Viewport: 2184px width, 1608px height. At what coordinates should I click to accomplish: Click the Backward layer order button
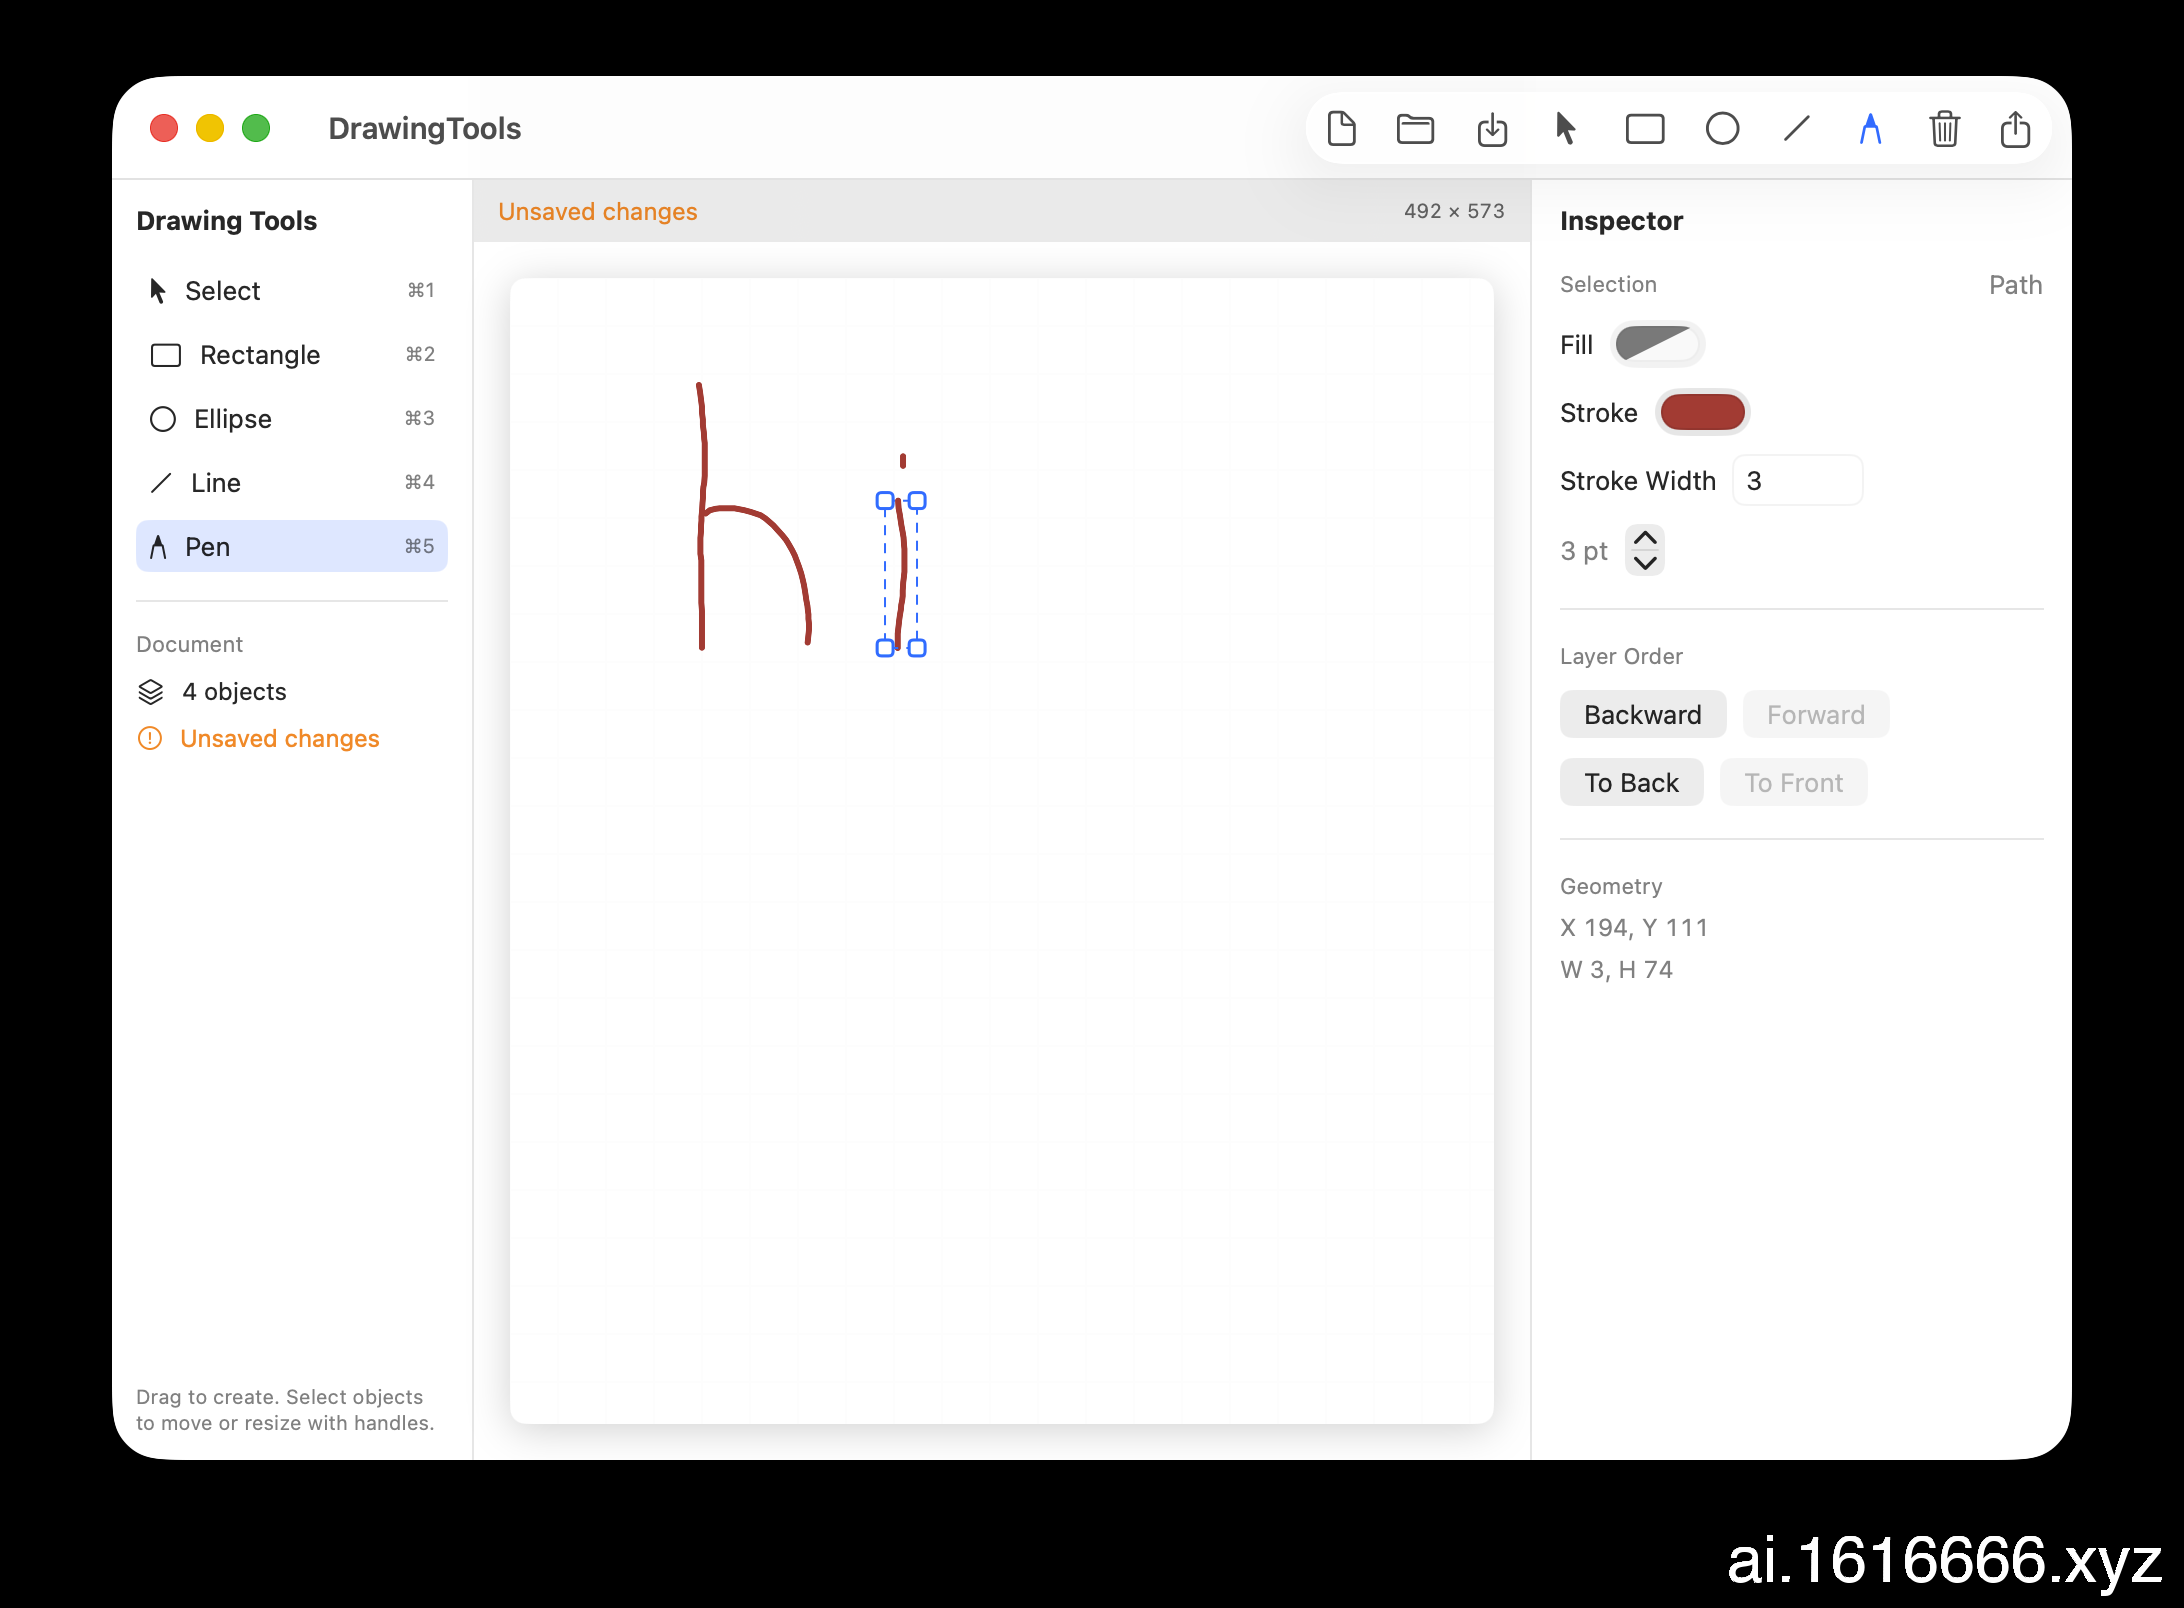(1642, 715)
